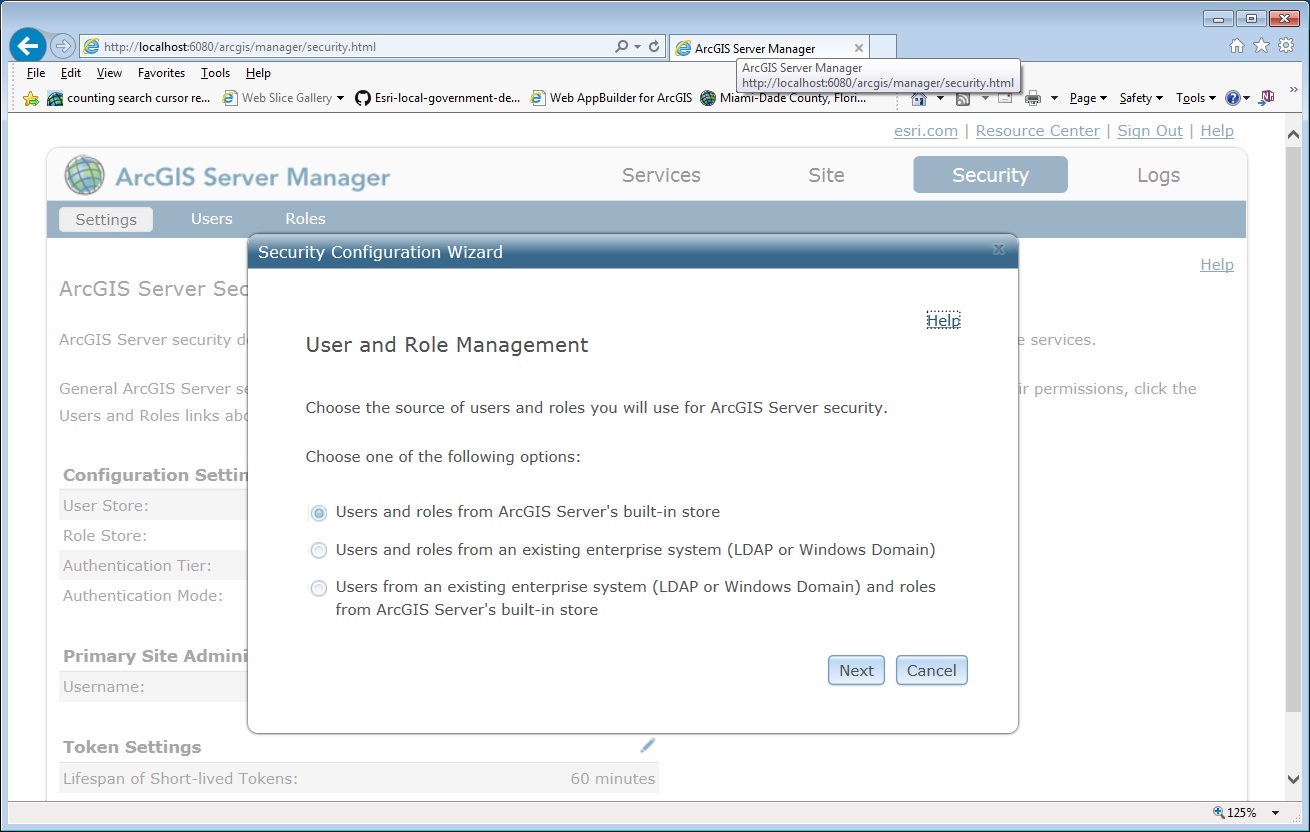
Task: Switch to the Logs tab
Action: 1158,175
